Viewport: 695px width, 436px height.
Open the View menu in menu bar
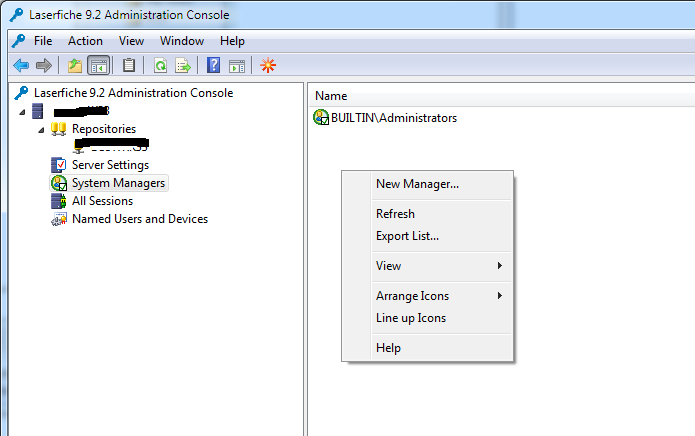(x=131, y=41)
